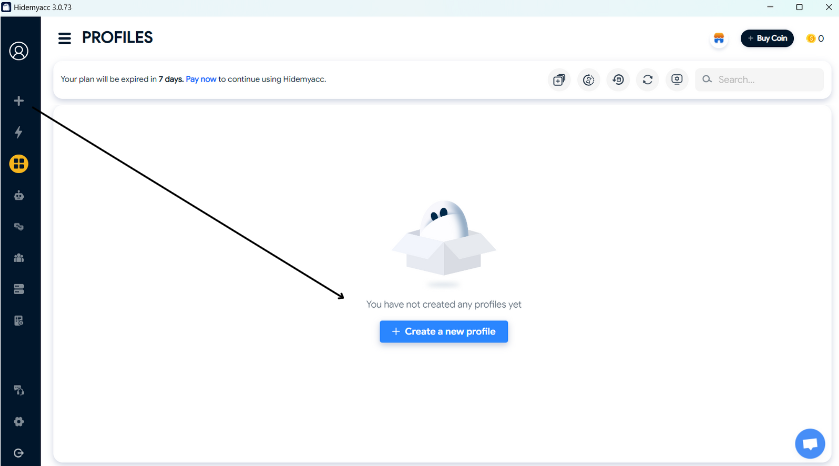Click the add-copy profile toolbar icon
The width and height of the screenshot is (839, 466).
(559, 80)
